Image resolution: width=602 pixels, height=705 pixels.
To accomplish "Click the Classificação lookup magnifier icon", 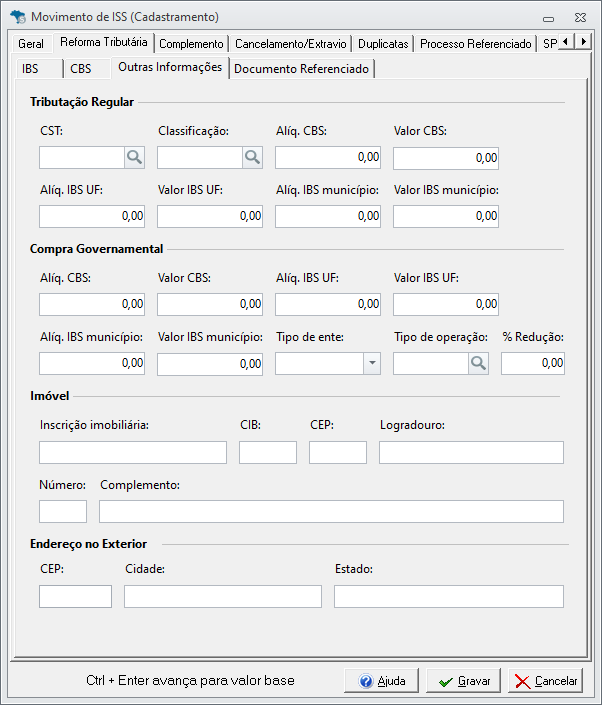I will click(252, 158).
